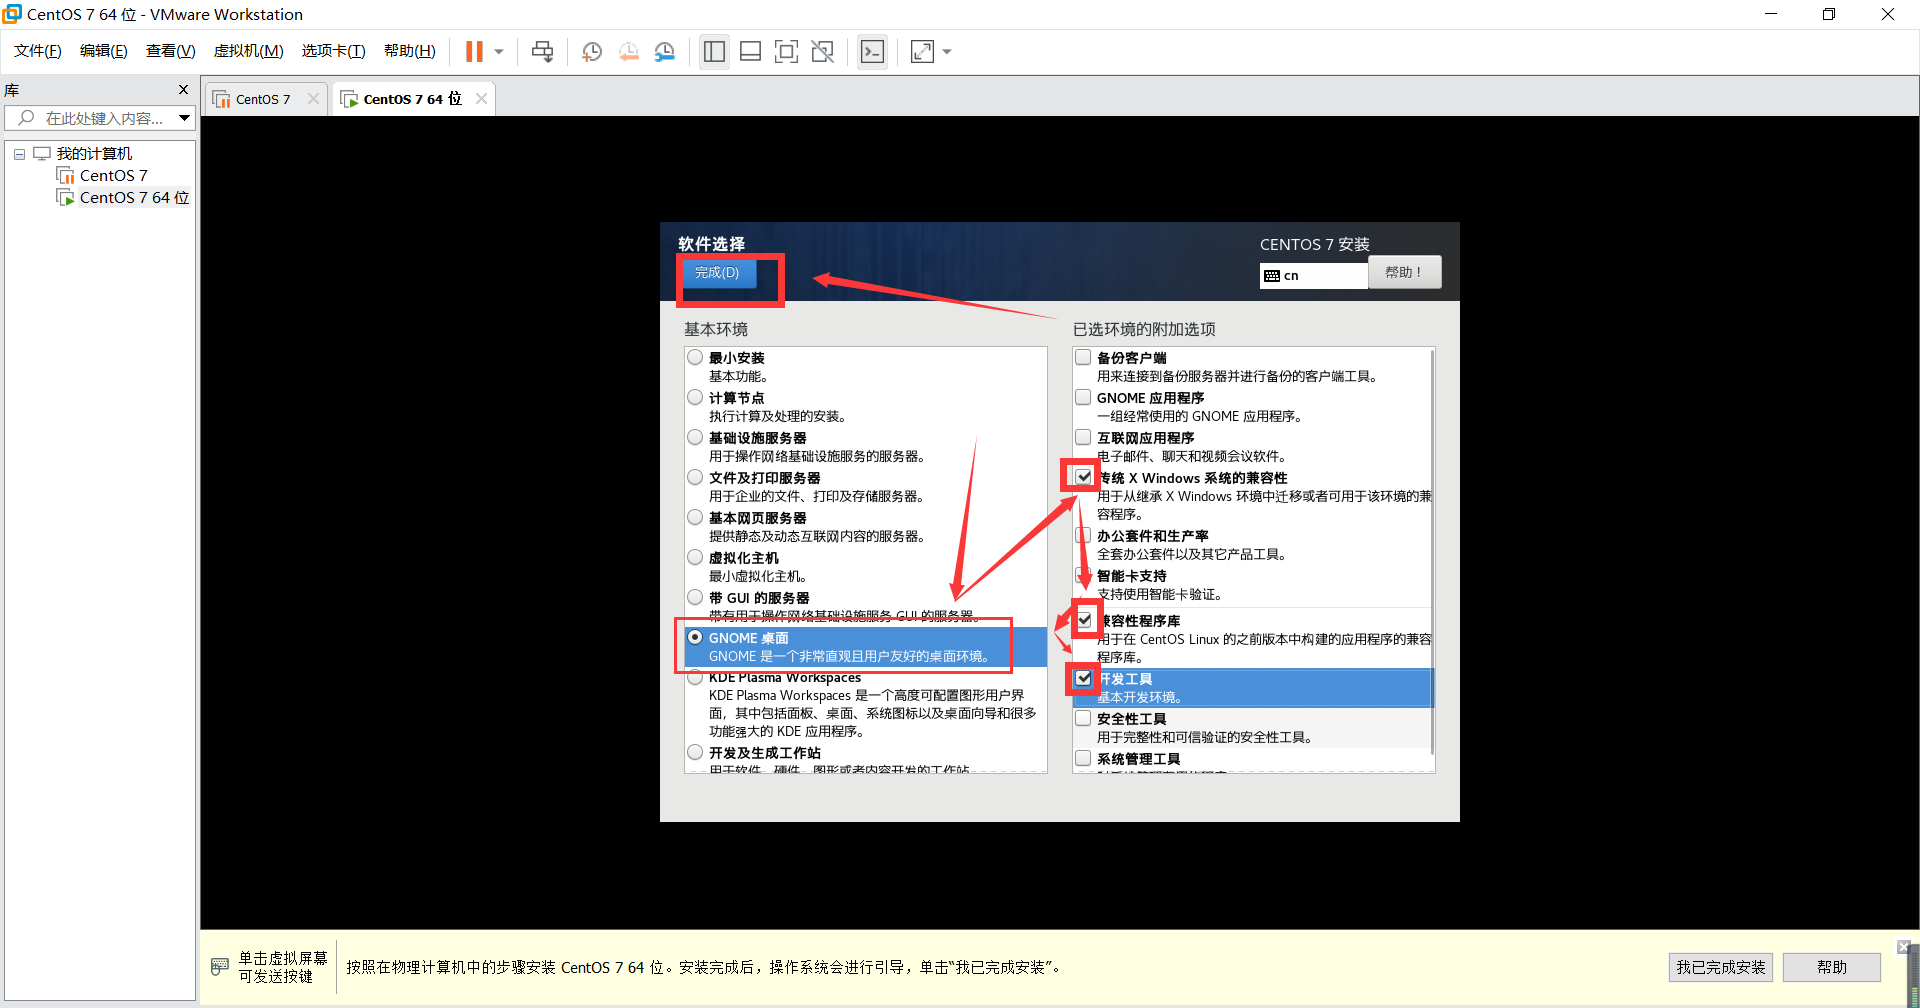Select the 最小安装 radio button

coord(695,357)
